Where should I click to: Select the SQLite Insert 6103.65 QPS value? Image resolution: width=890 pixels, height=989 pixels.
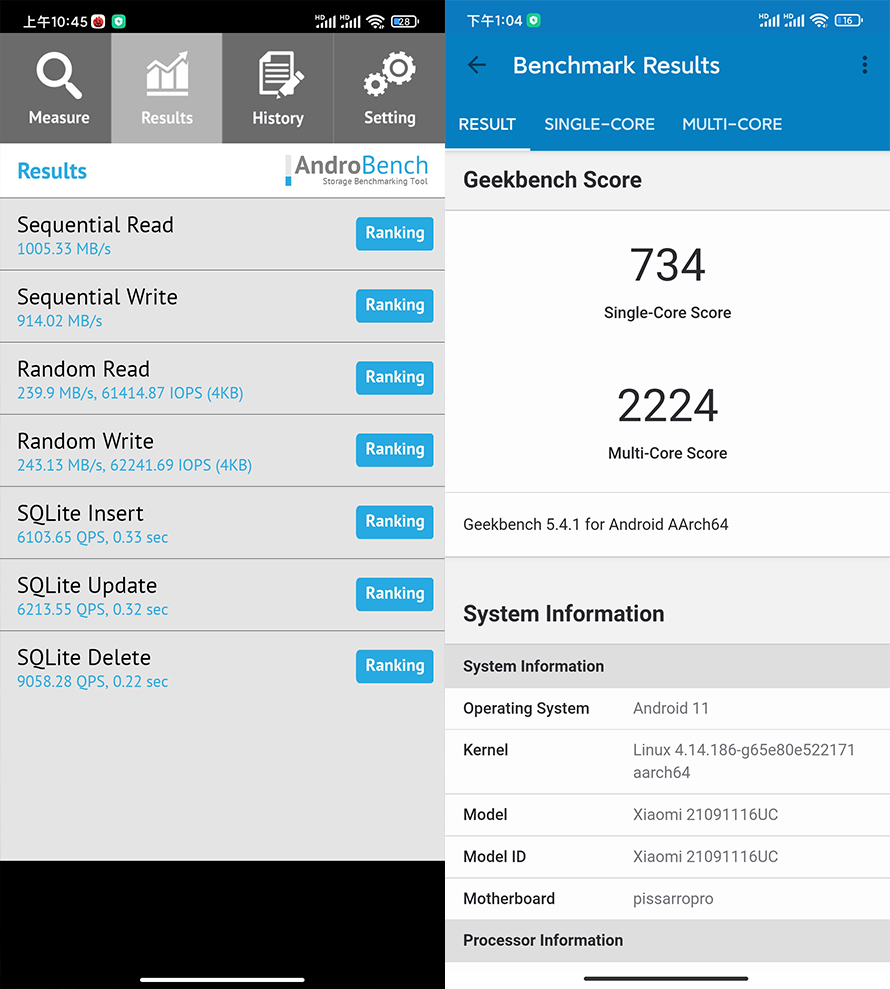pyautogui.click(x=92, y=537)
